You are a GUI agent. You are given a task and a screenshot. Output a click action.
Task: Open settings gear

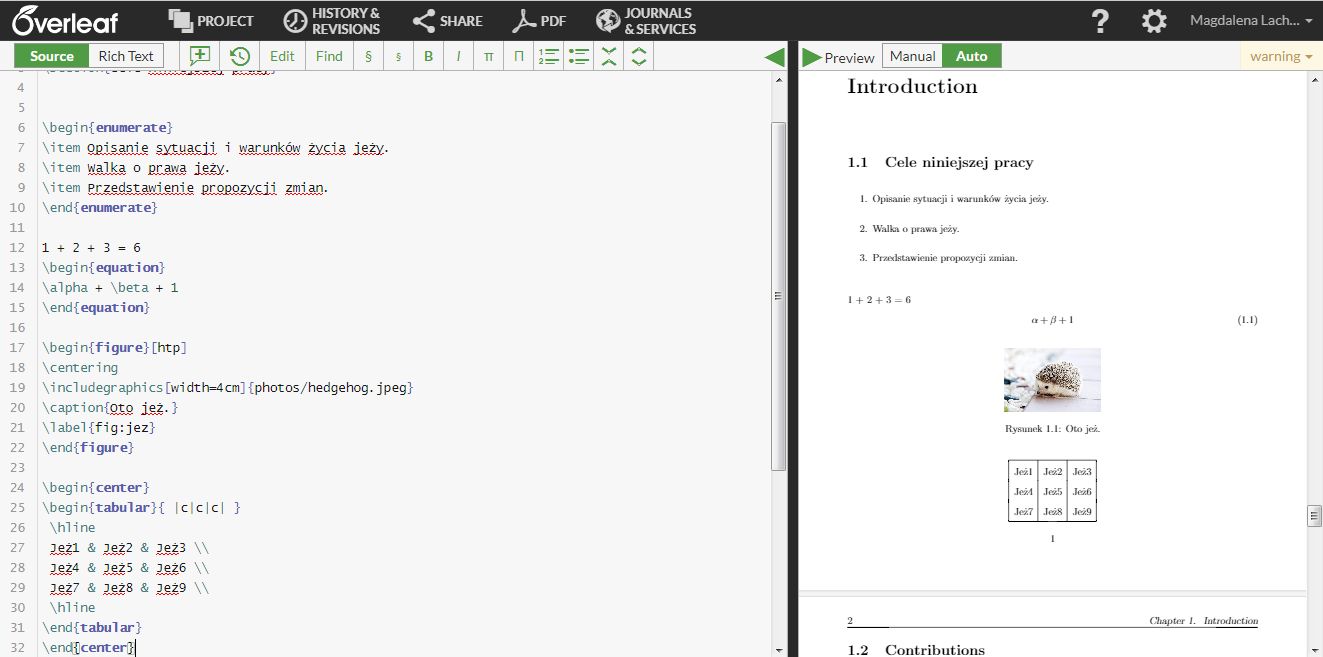coord(1154,21)
